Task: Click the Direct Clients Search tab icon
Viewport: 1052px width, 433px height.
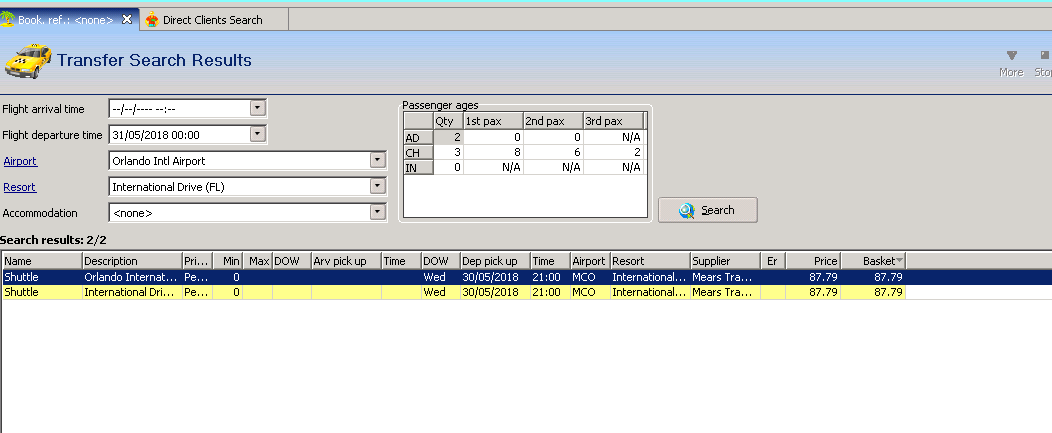Action: pos(152,19)
